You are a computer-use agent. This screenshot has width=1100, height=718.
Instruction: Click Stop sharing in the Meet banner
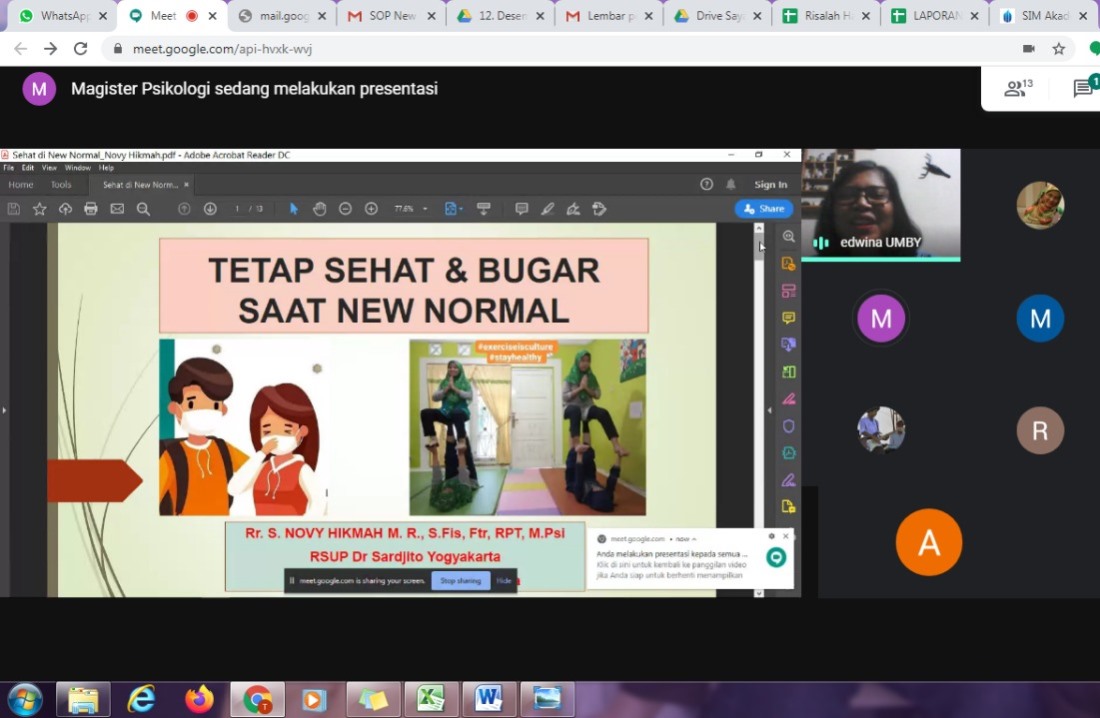(x=460, y=580)
